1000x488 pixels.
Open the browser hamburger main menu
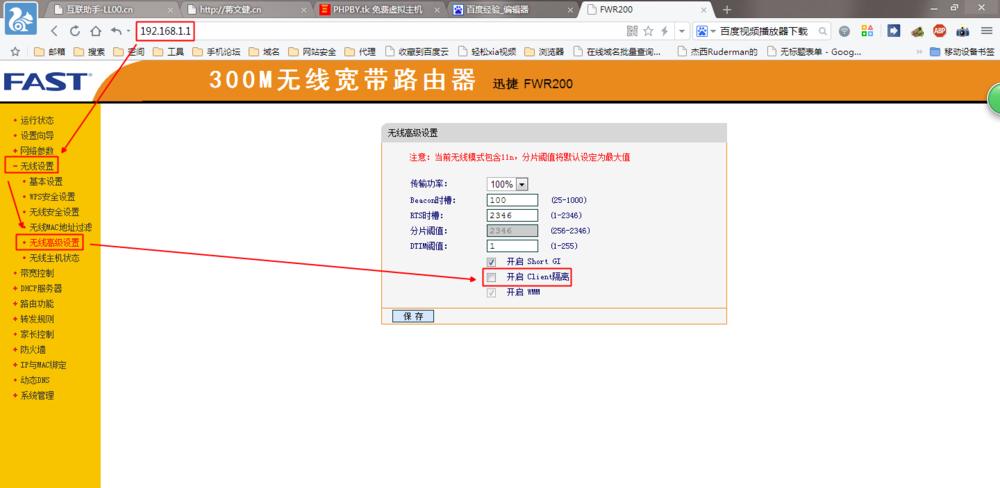986,31
